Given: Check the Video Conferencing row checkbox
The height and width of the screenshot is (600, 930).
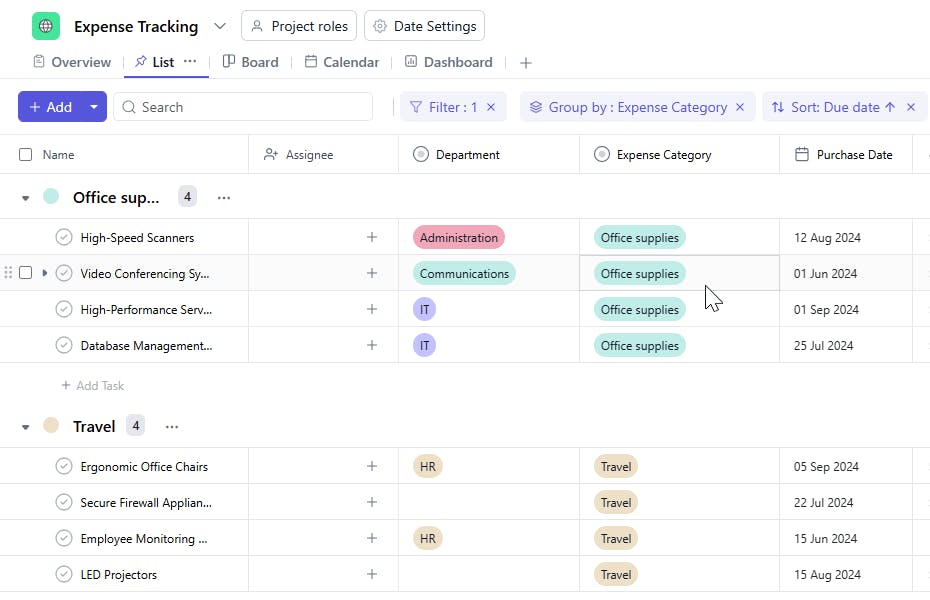Looking at the screenshot, I should click(x=26, y=273).
